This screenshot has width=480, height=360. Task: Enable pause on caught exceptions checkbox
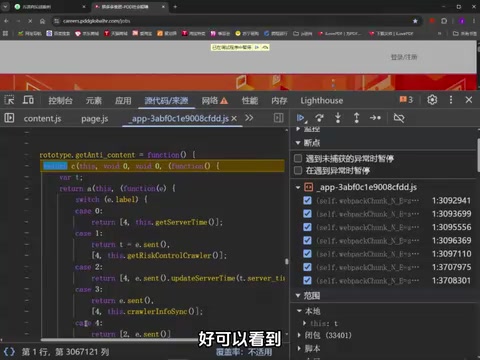click(x=298, y=171)
